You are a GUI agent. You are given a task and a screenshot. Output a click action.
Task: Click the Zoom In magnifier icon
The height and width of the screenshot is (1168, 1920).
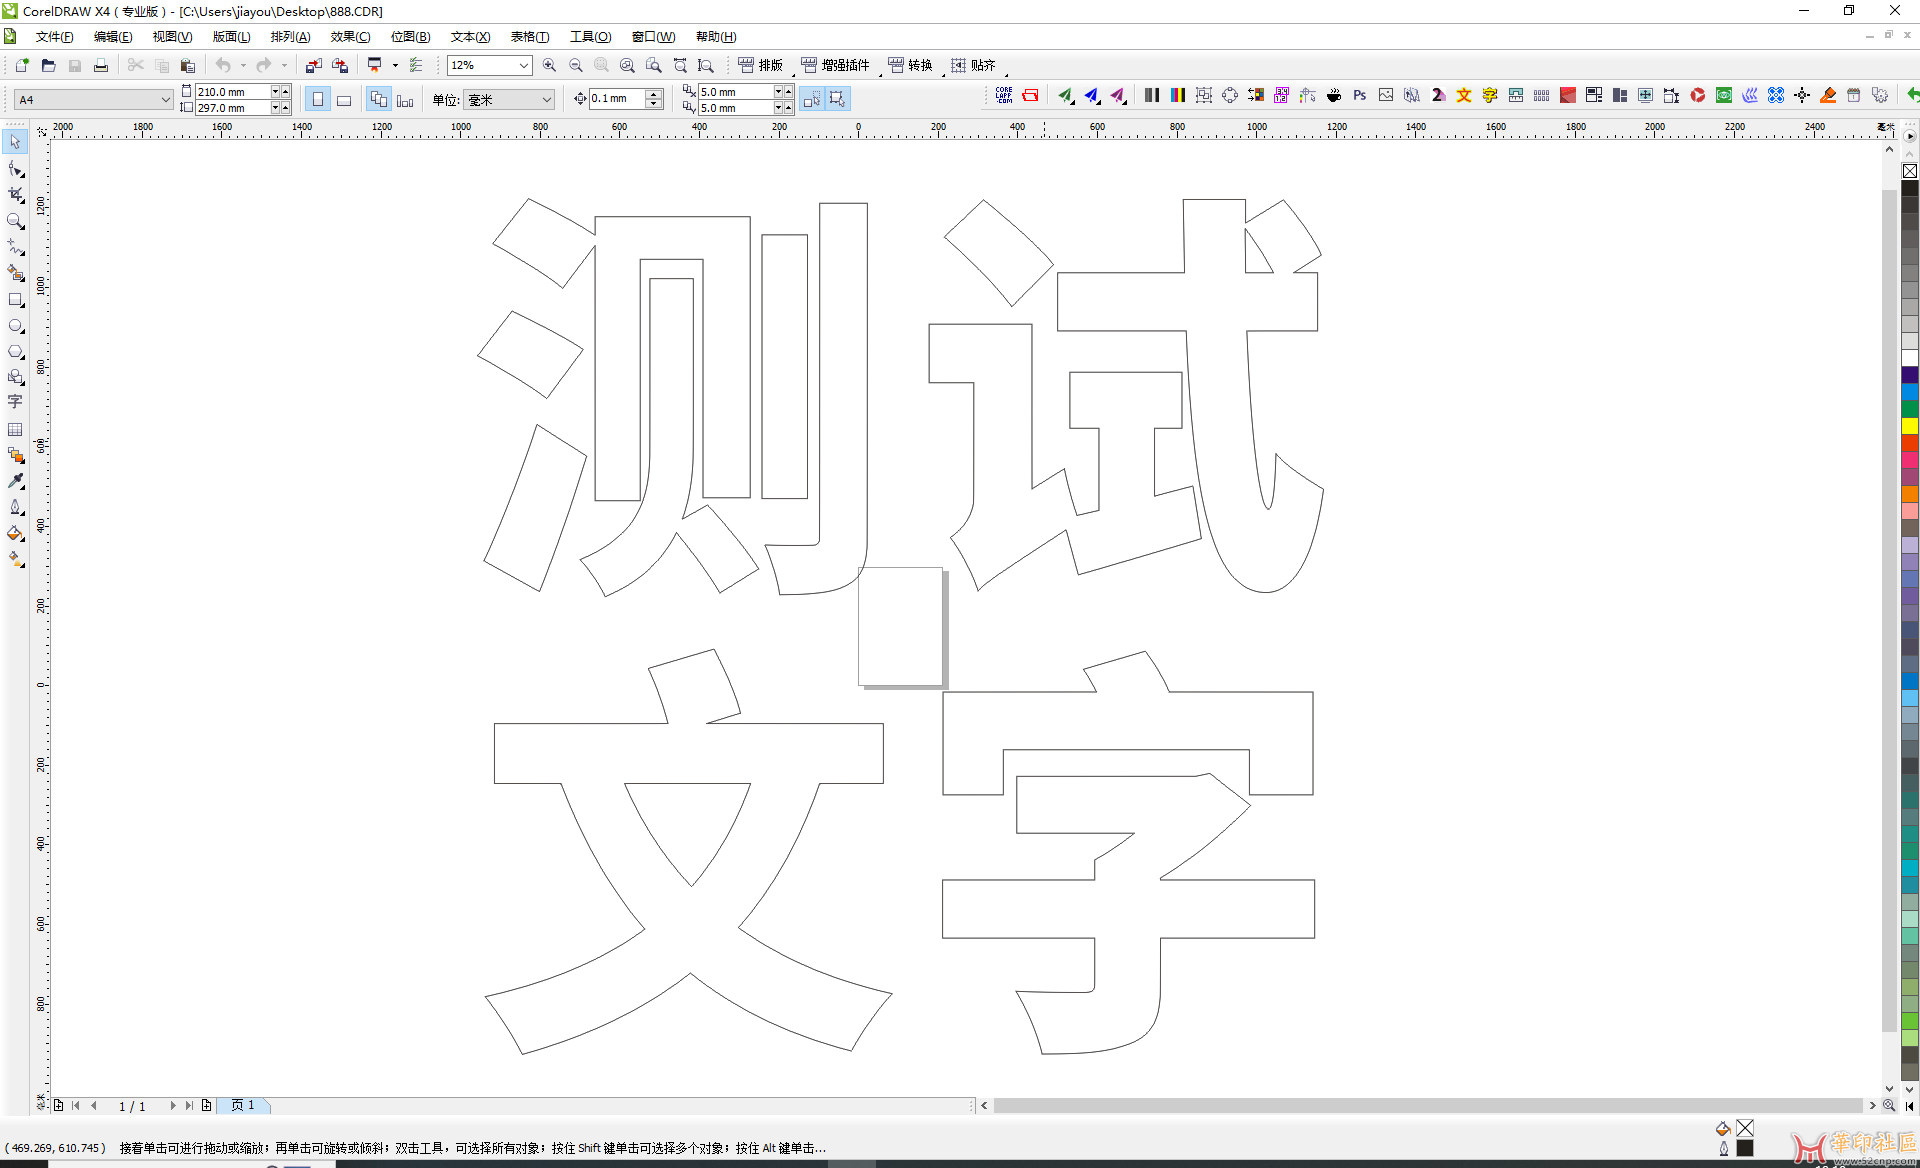point(549,65)
